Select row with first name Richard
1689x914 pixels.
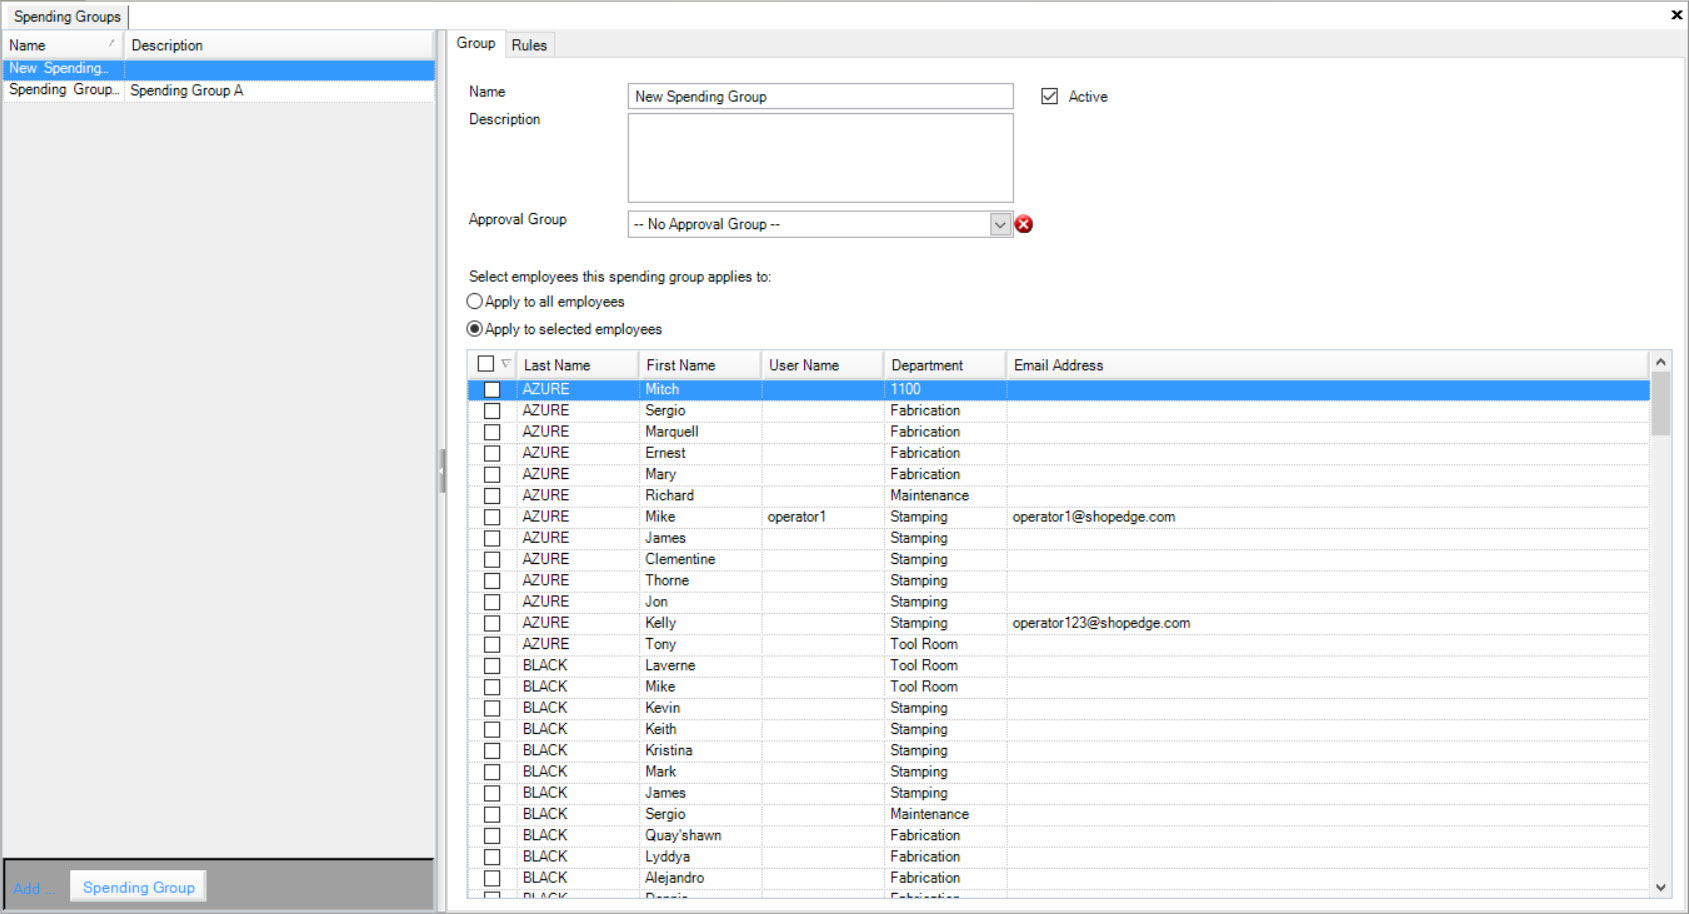(1058, 495)
